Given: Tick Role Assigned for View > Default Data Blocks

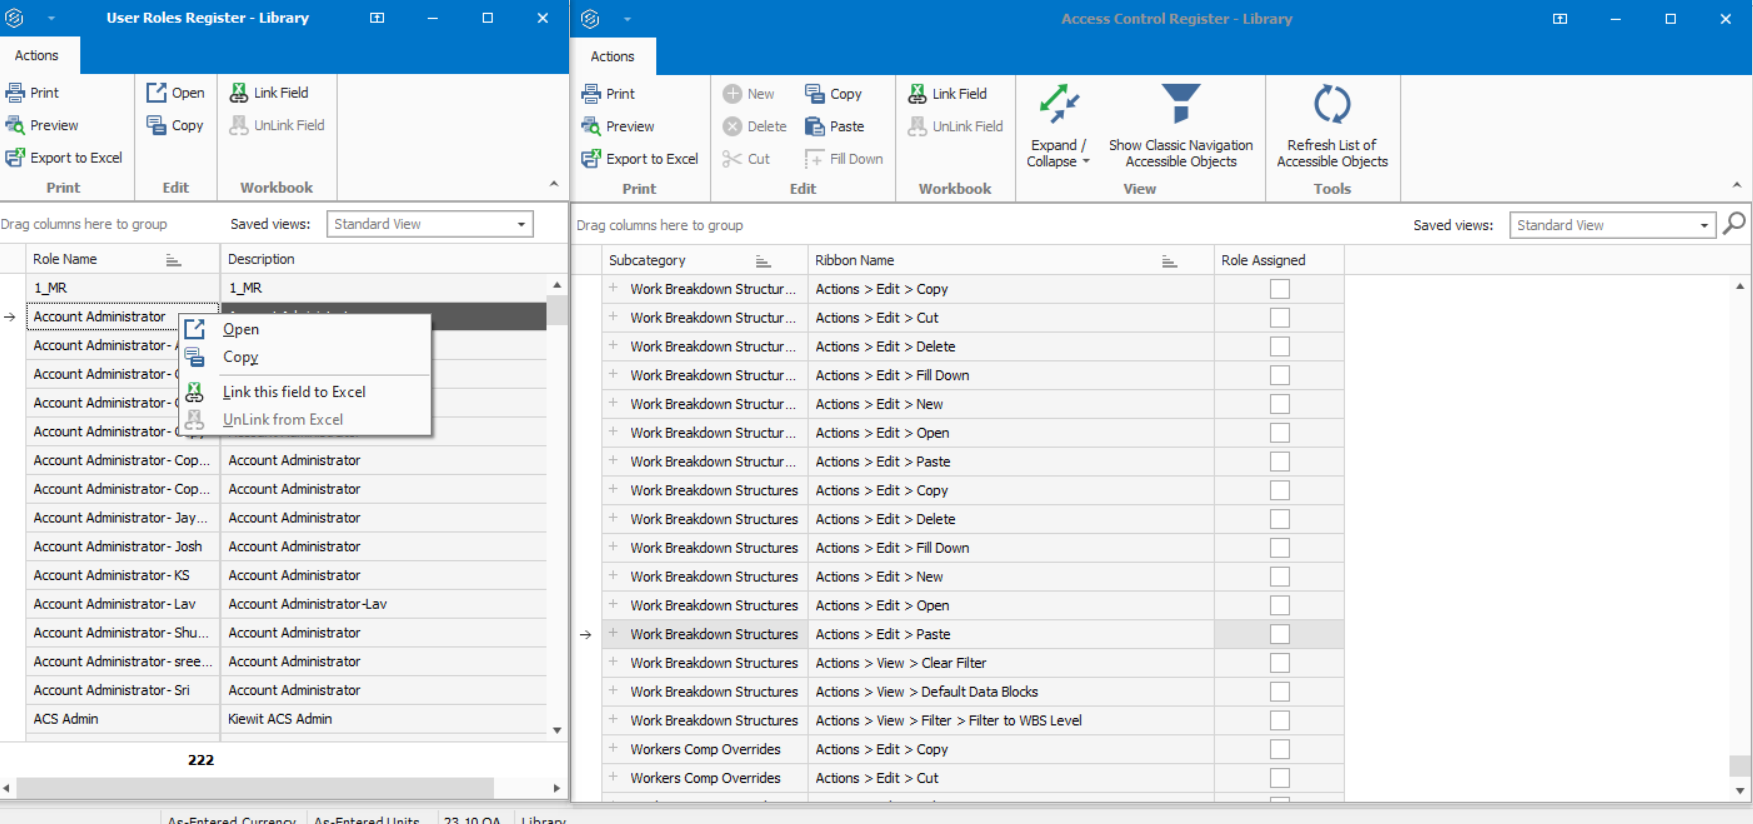Looking at the screenshot, I should click(1279, 692).
